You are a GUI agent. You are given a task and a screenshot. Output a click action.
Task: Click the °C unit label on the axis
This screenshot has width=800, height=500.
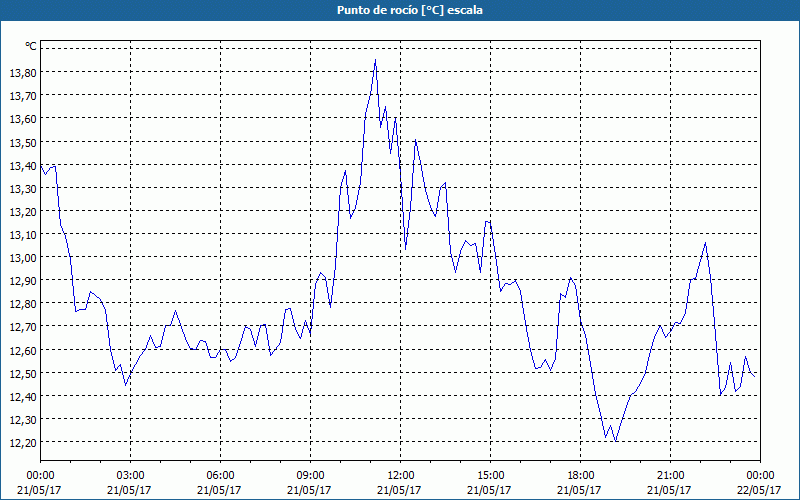(x=31, y=46)
